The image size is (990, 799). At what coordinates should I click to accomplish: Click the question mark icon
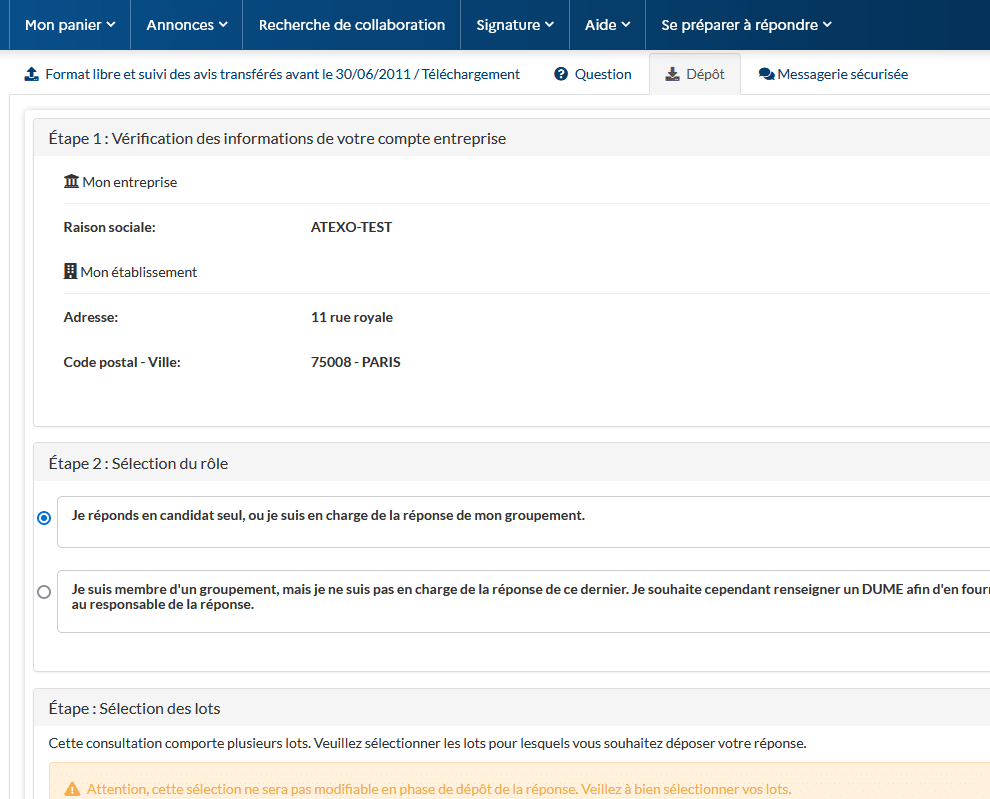(x=561, y=74)
